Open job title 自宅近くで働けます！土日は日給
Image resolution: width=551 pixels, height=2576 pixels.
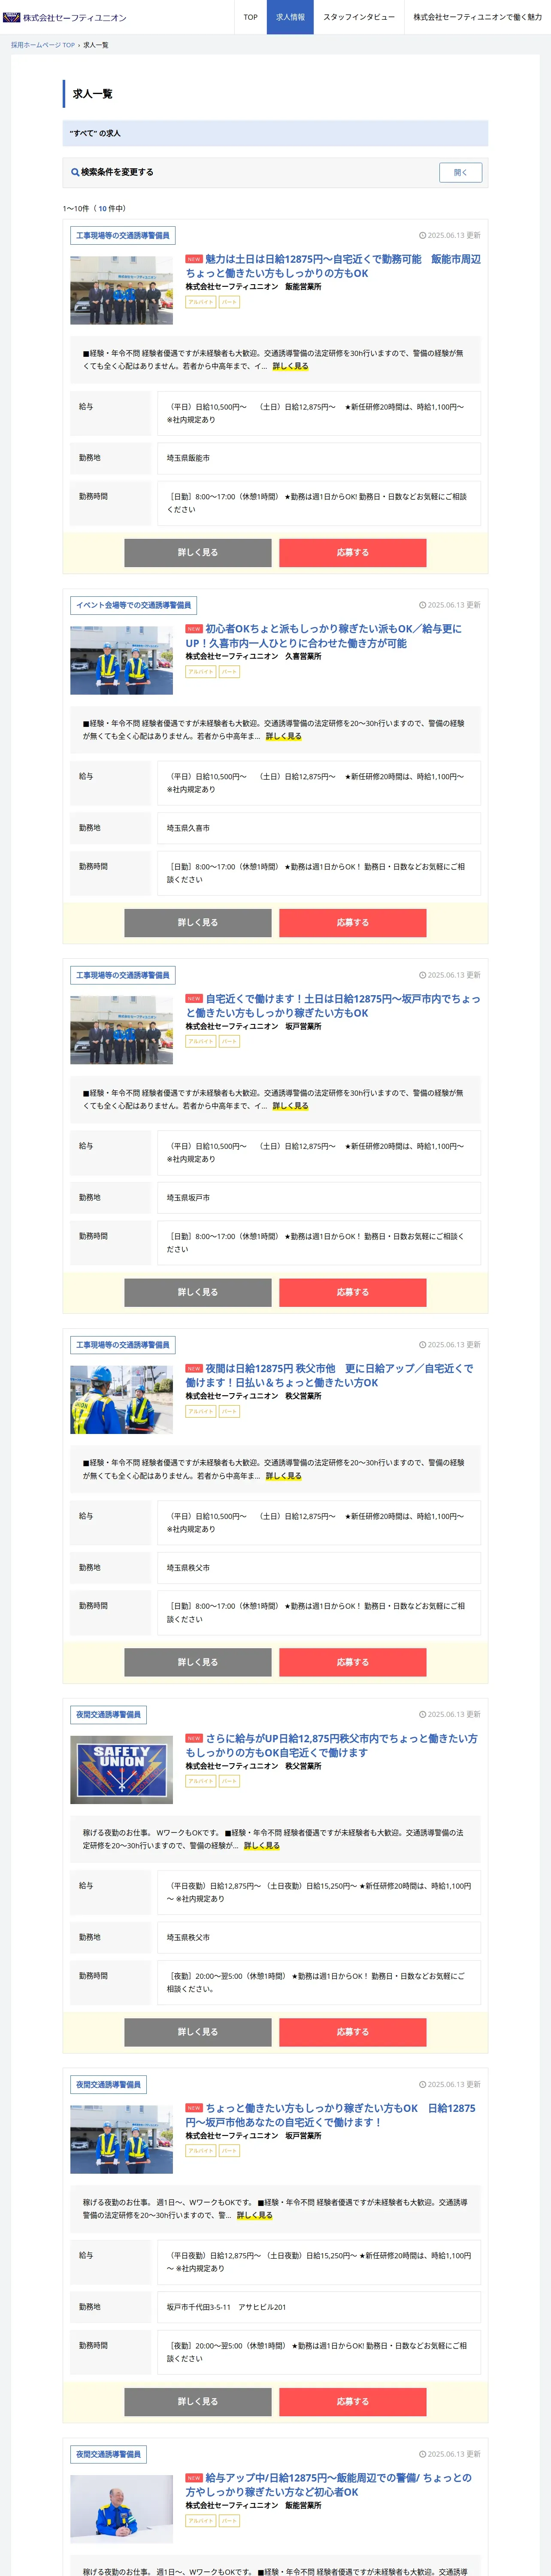coord(332,1006)
